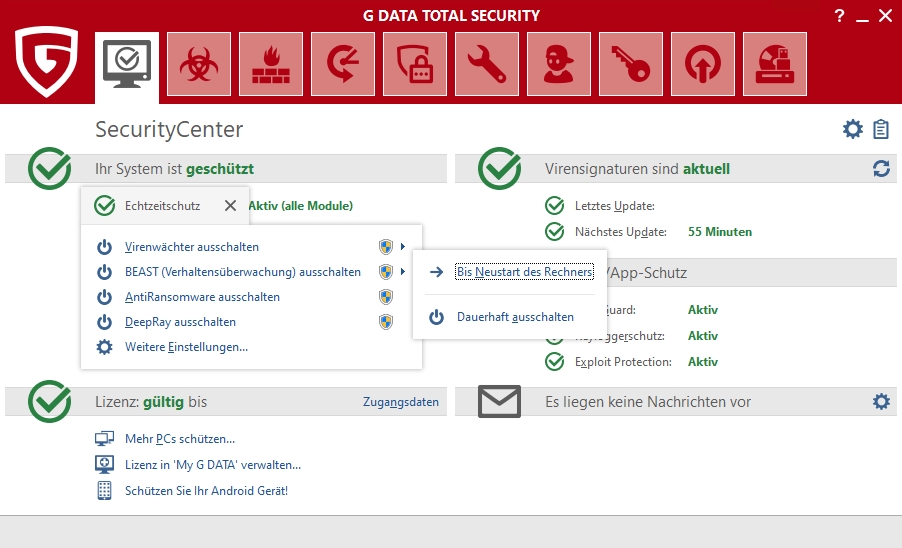Open settings gear next to SecurityCenter
902x548 pixels.
(x=853, y=129)
